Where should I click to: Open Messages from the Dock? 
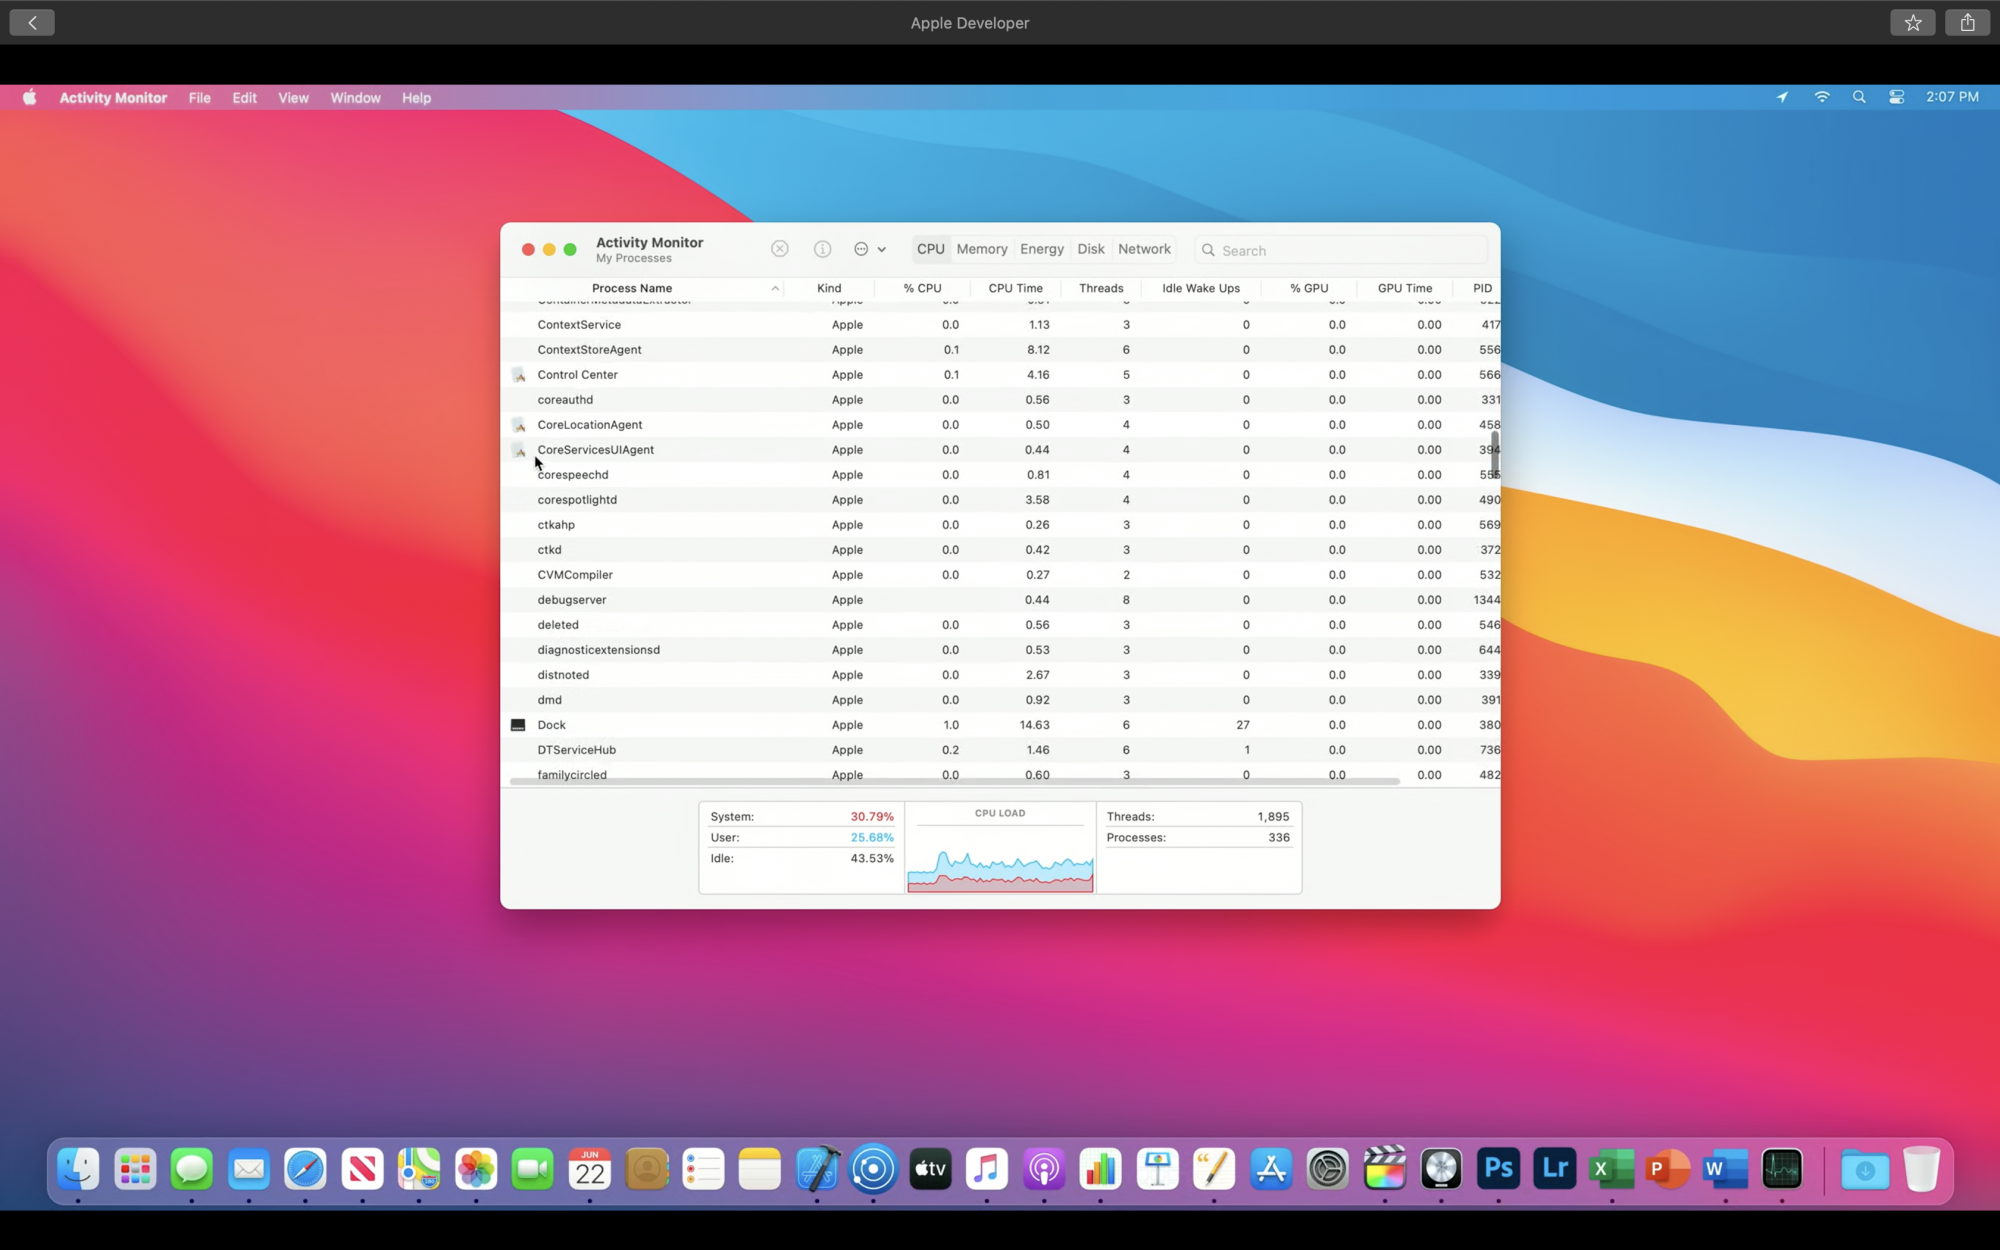192,1169
